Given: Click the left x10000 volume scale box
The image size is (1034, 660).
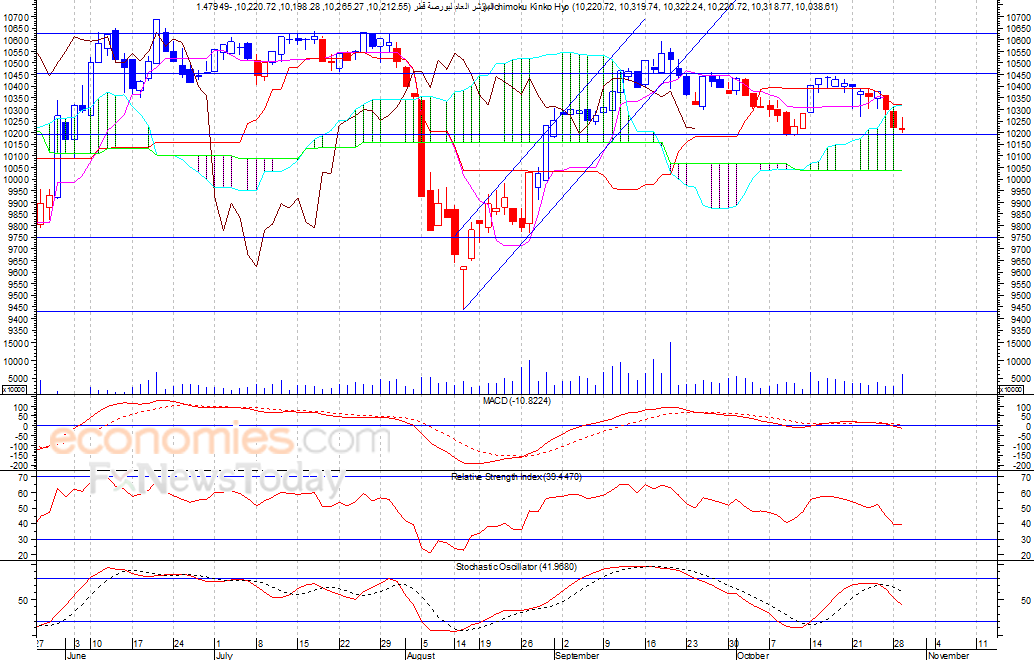Looking at the screenshot, I should [14, 390].
